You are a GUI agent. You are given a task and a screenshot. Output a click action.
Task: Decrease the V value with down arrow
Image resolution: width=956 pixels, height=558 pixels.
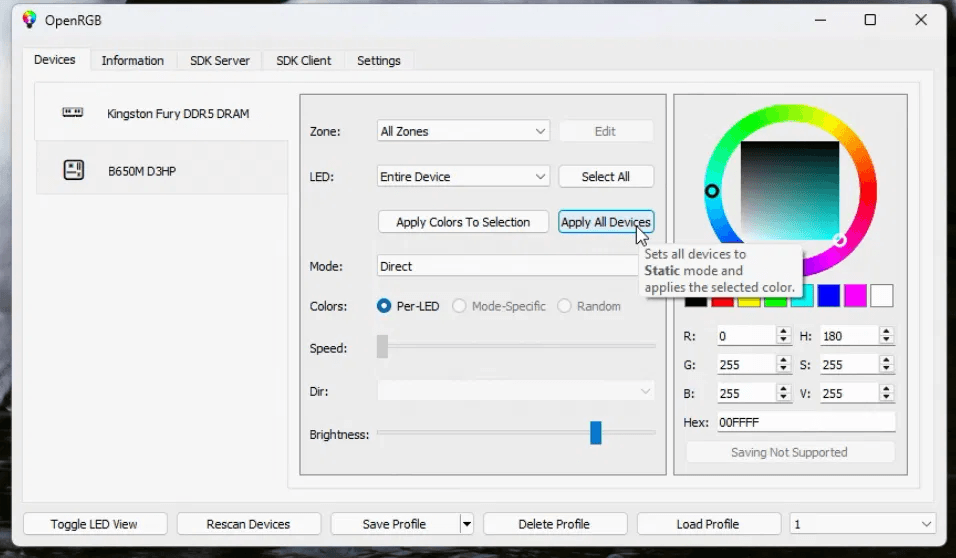click(x=886, y=398)
